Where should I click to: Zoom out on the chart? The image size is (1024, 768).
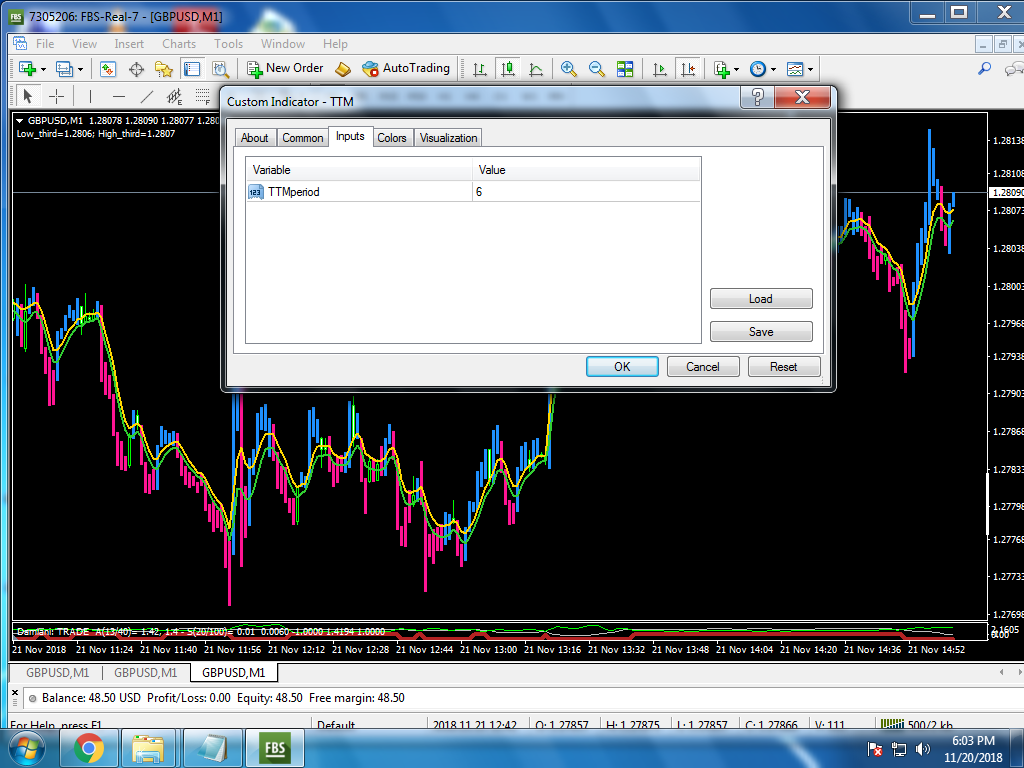click(596, 69)
